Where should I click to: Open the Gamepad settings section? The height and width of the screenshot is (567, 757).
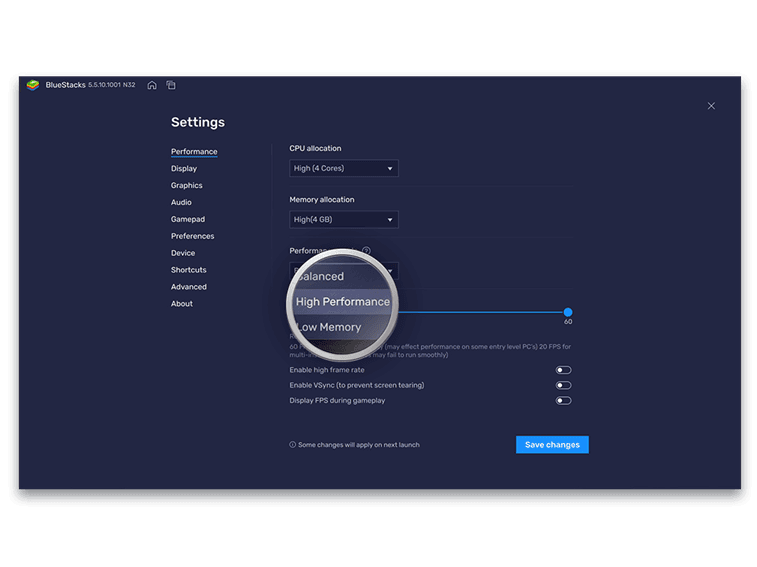pos(188,219)
